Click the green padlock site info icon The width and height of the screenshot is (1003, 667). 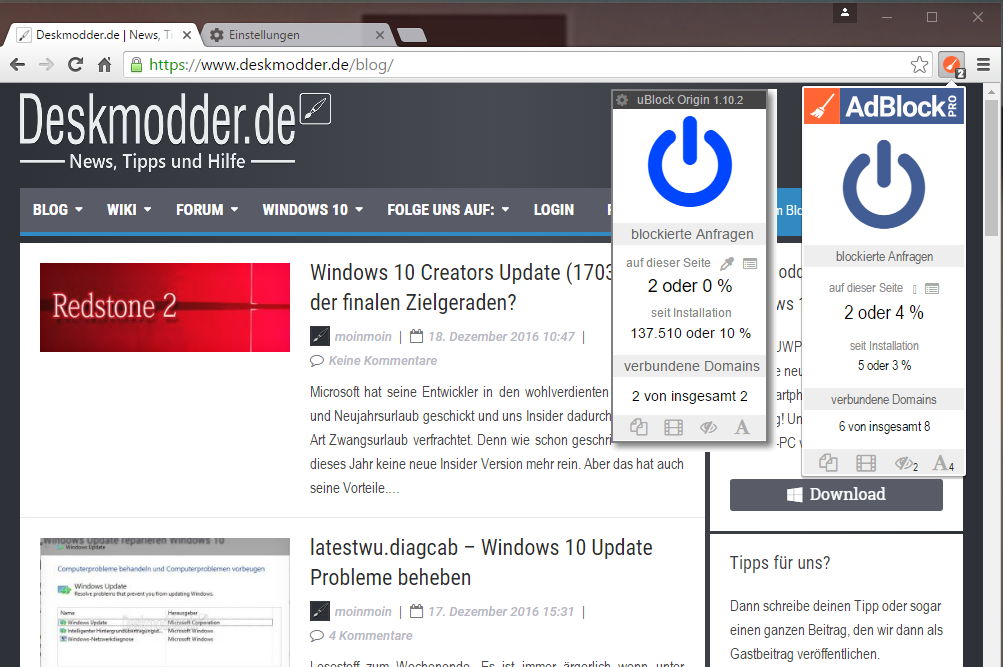pos(136,65)
